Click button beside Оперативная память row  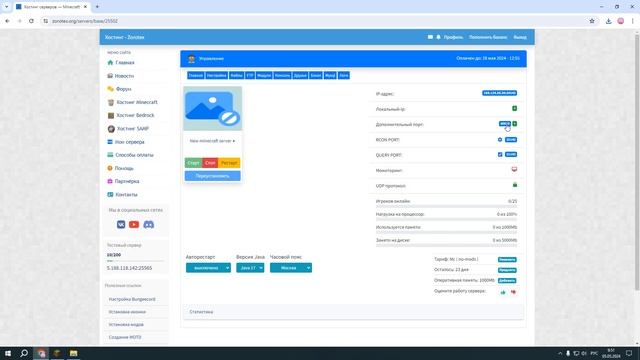(507, 281)
